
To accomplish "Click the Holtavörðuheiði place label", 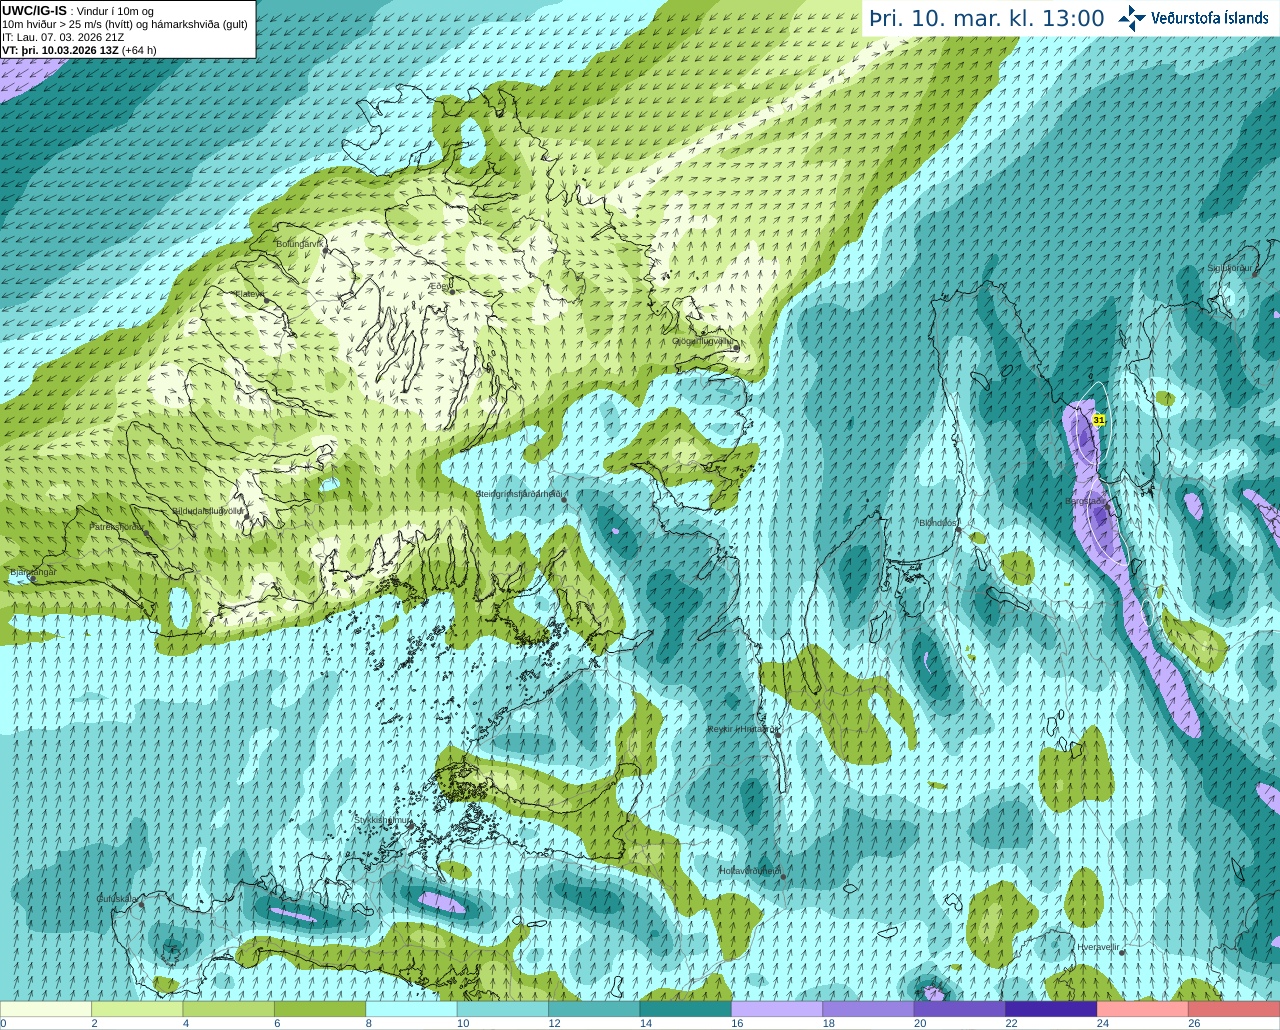I will [749, 871].
